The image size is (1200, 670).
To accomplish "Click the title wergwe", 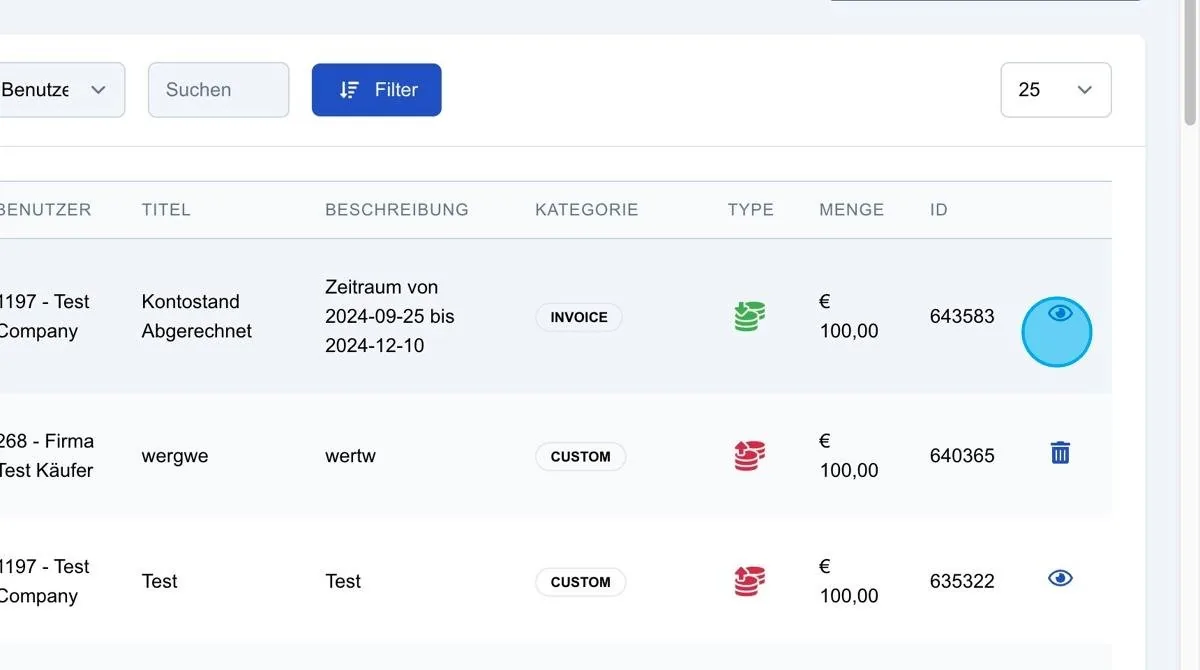I will pyautogui.click(x=175, y=456).
